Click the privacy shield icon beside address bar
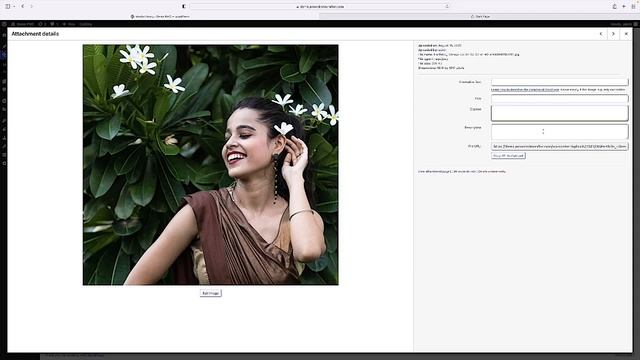640x360 pixels. 184,6
